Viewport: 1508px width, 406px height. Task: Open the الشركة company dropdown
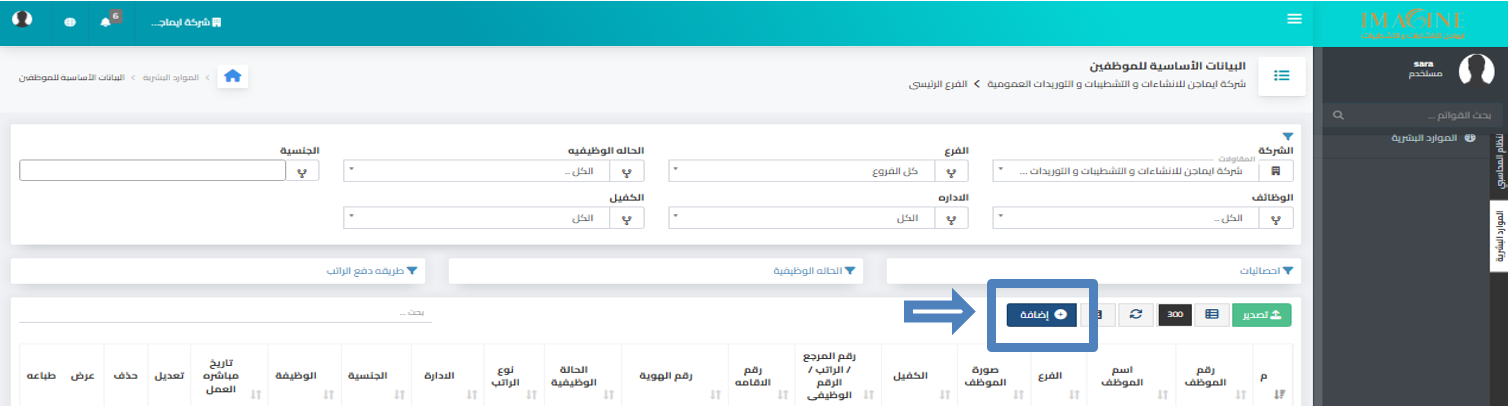click(x=1126, y=171)
